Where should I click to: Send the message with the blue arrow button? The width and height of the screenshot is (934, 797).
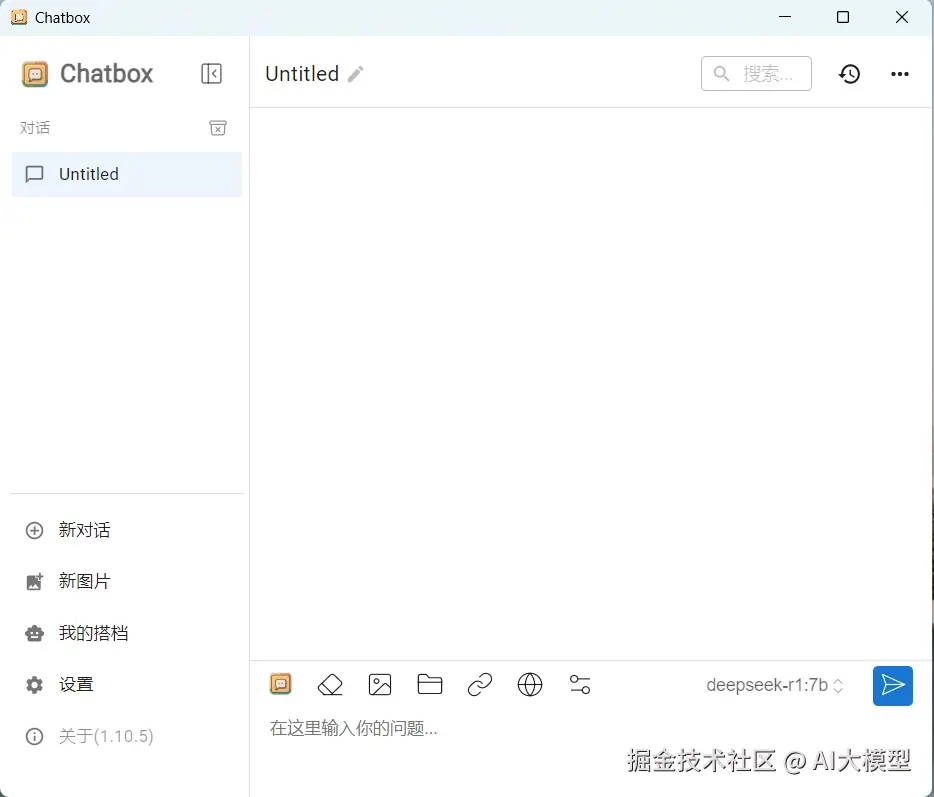pos(892,686)
